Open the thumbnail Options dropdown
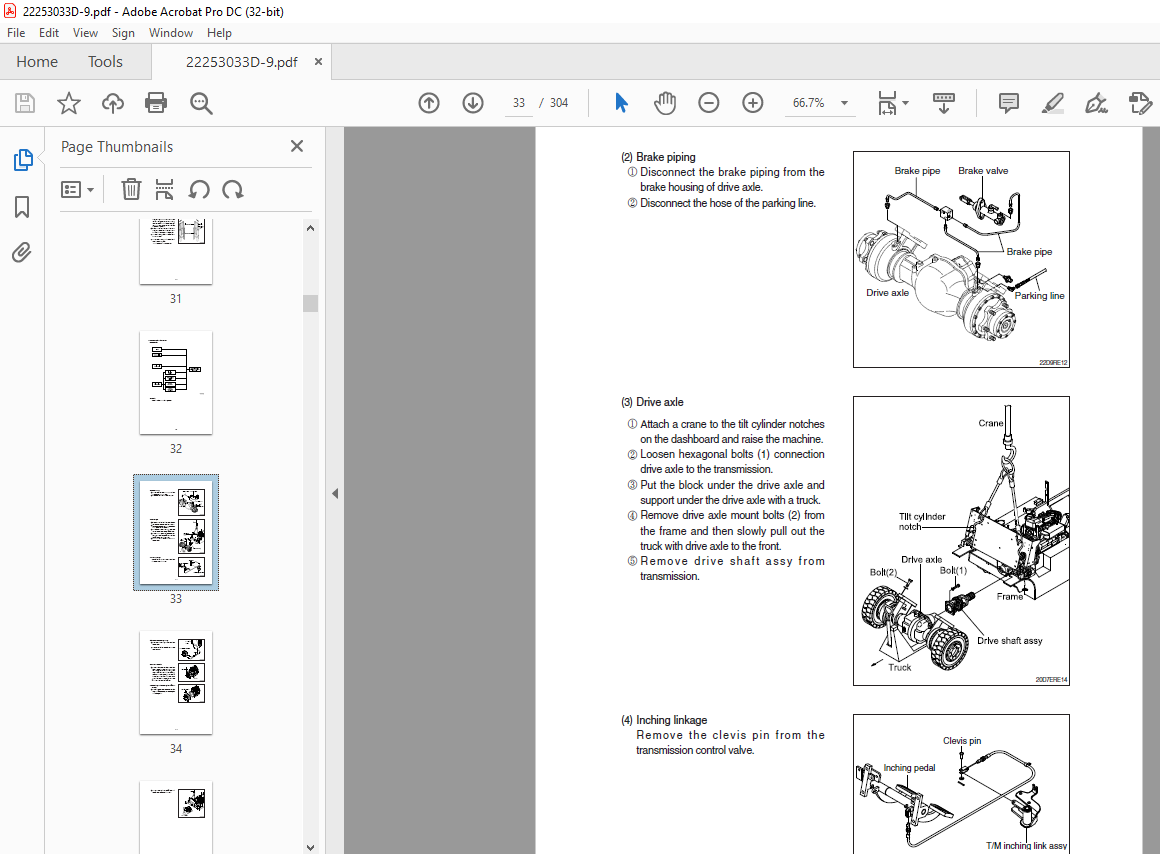 (77, 189)
